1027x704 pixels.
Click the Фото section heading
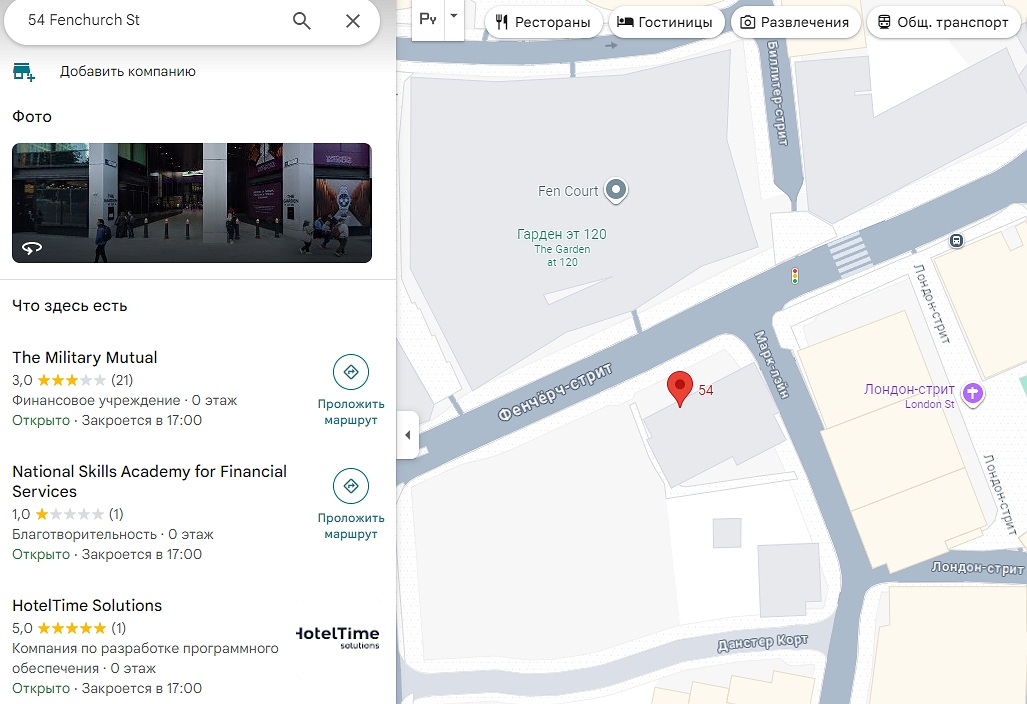tap(32, 117)
